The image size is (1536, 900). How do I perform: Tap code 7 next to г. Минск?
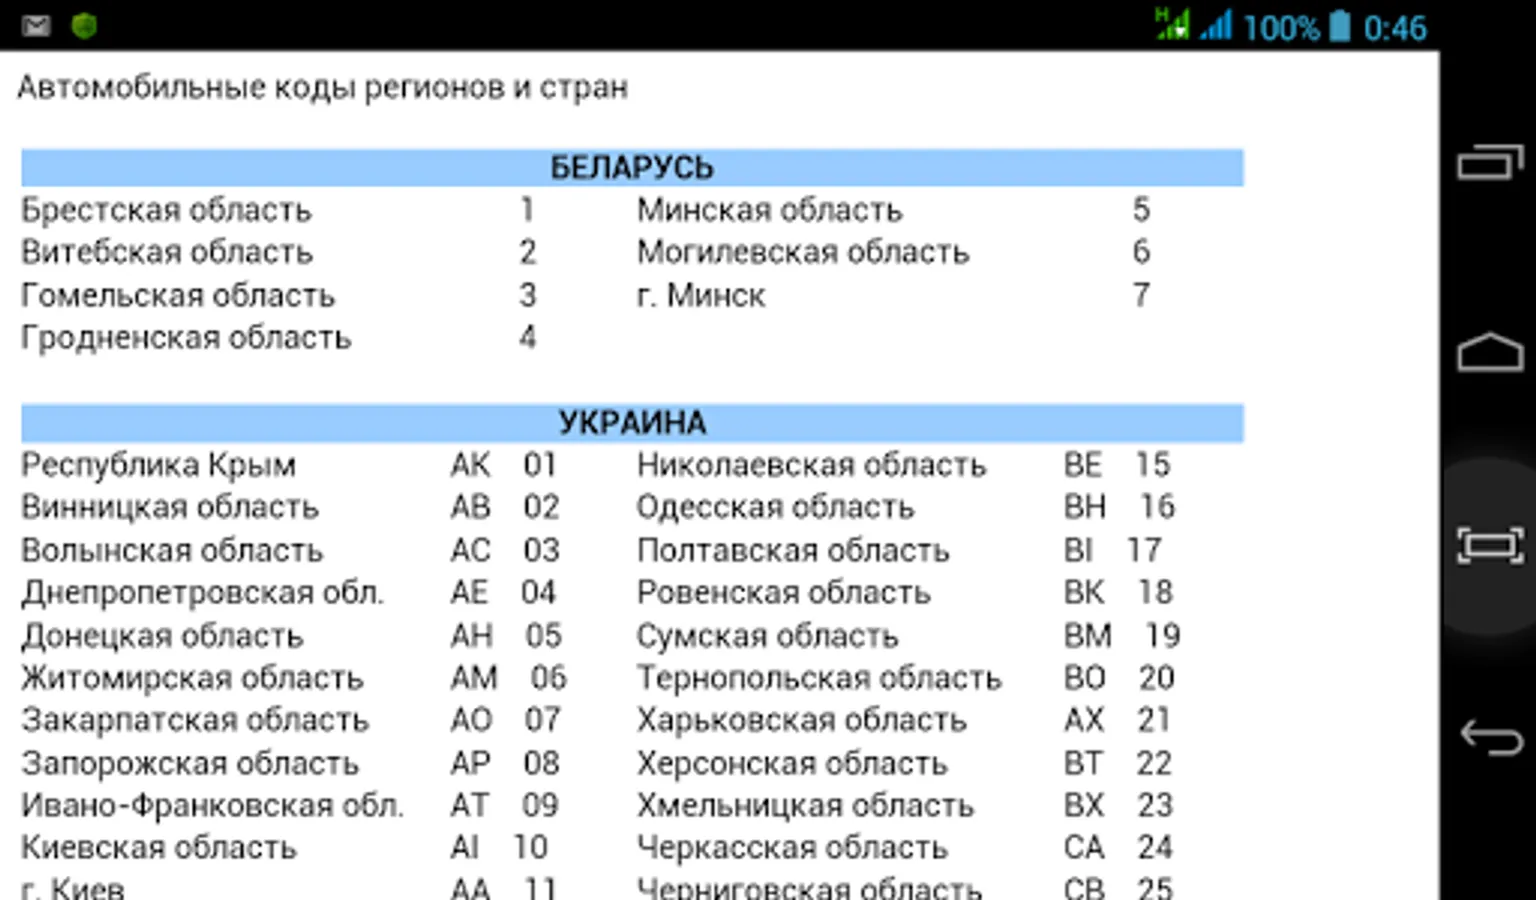tap(1141, 295)
